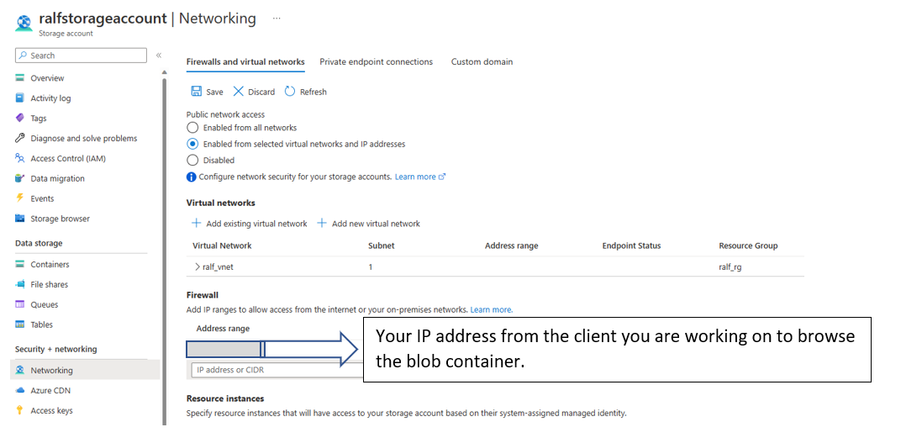The width and height of the screenshot is (901, 438).
Task: Click the Subnet column header
Action: (x=381, y=245)
